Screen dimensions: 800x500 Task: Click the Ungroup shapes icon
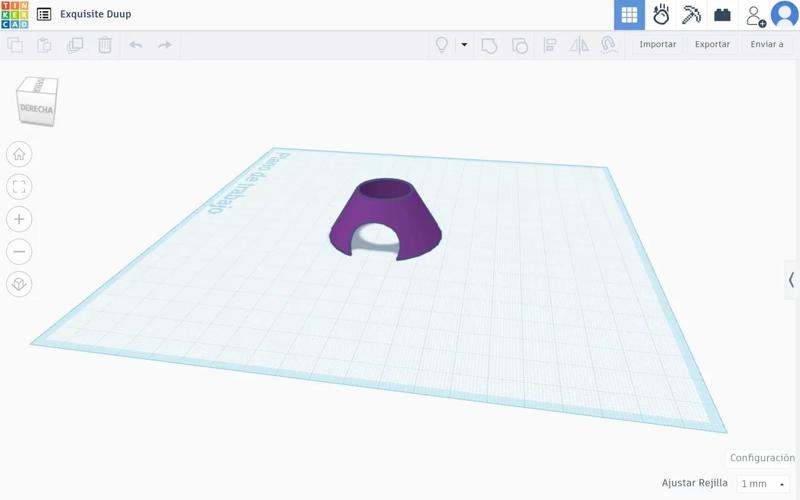coord(519,45)
